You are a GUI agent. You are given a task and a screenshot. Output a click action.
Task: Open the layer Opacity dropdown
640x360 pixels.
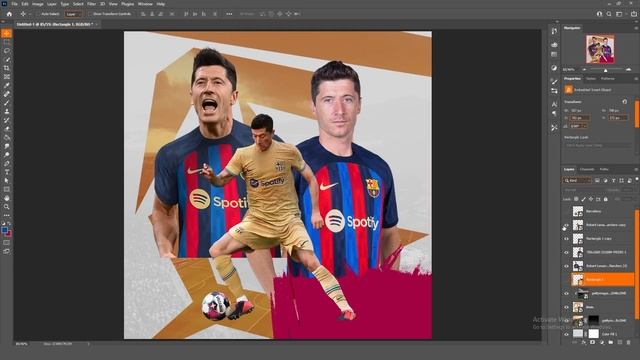pos(628,190)
